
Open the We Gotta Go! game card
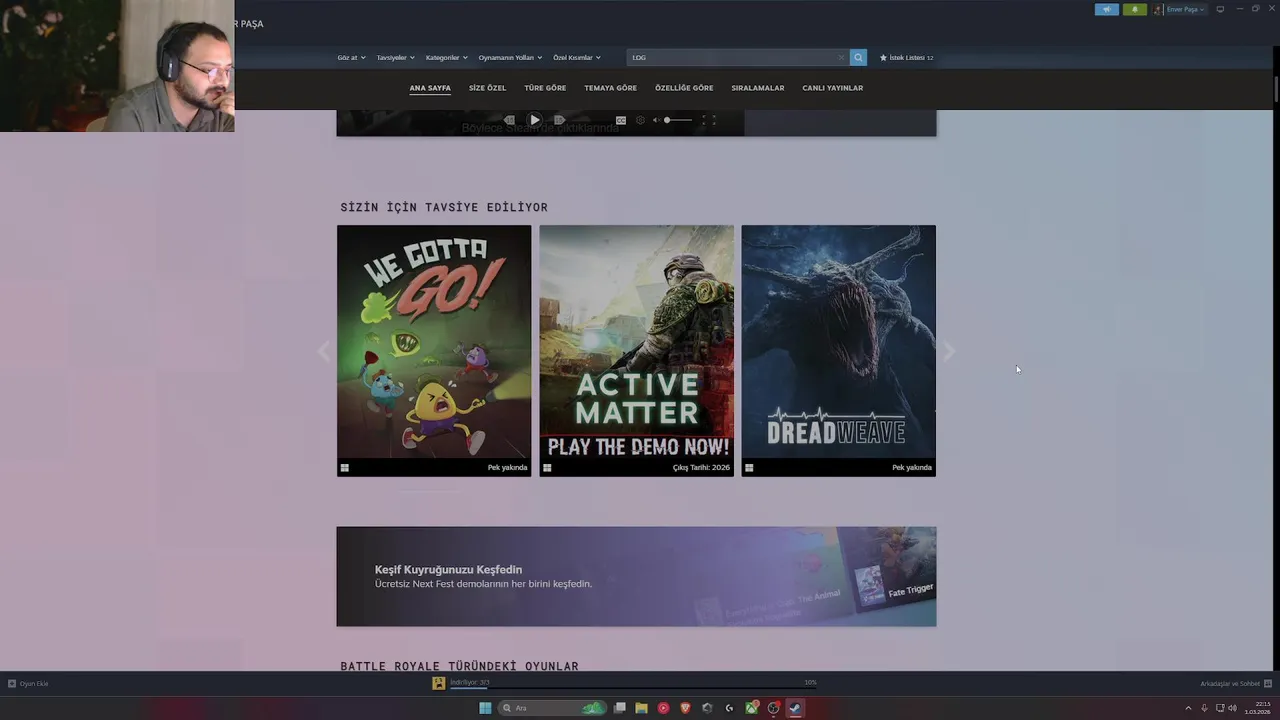[x=434, y=350]
